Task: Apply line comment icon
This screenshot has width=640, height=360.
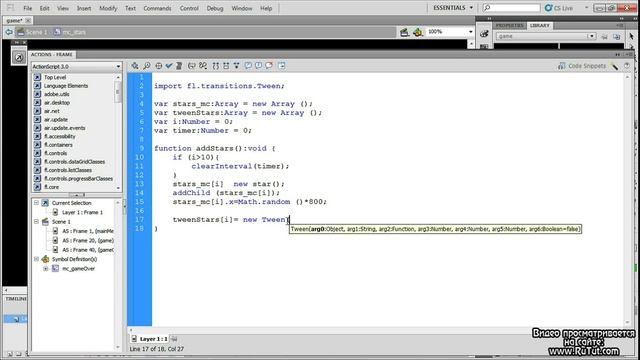Action: (x=258, y=66)
